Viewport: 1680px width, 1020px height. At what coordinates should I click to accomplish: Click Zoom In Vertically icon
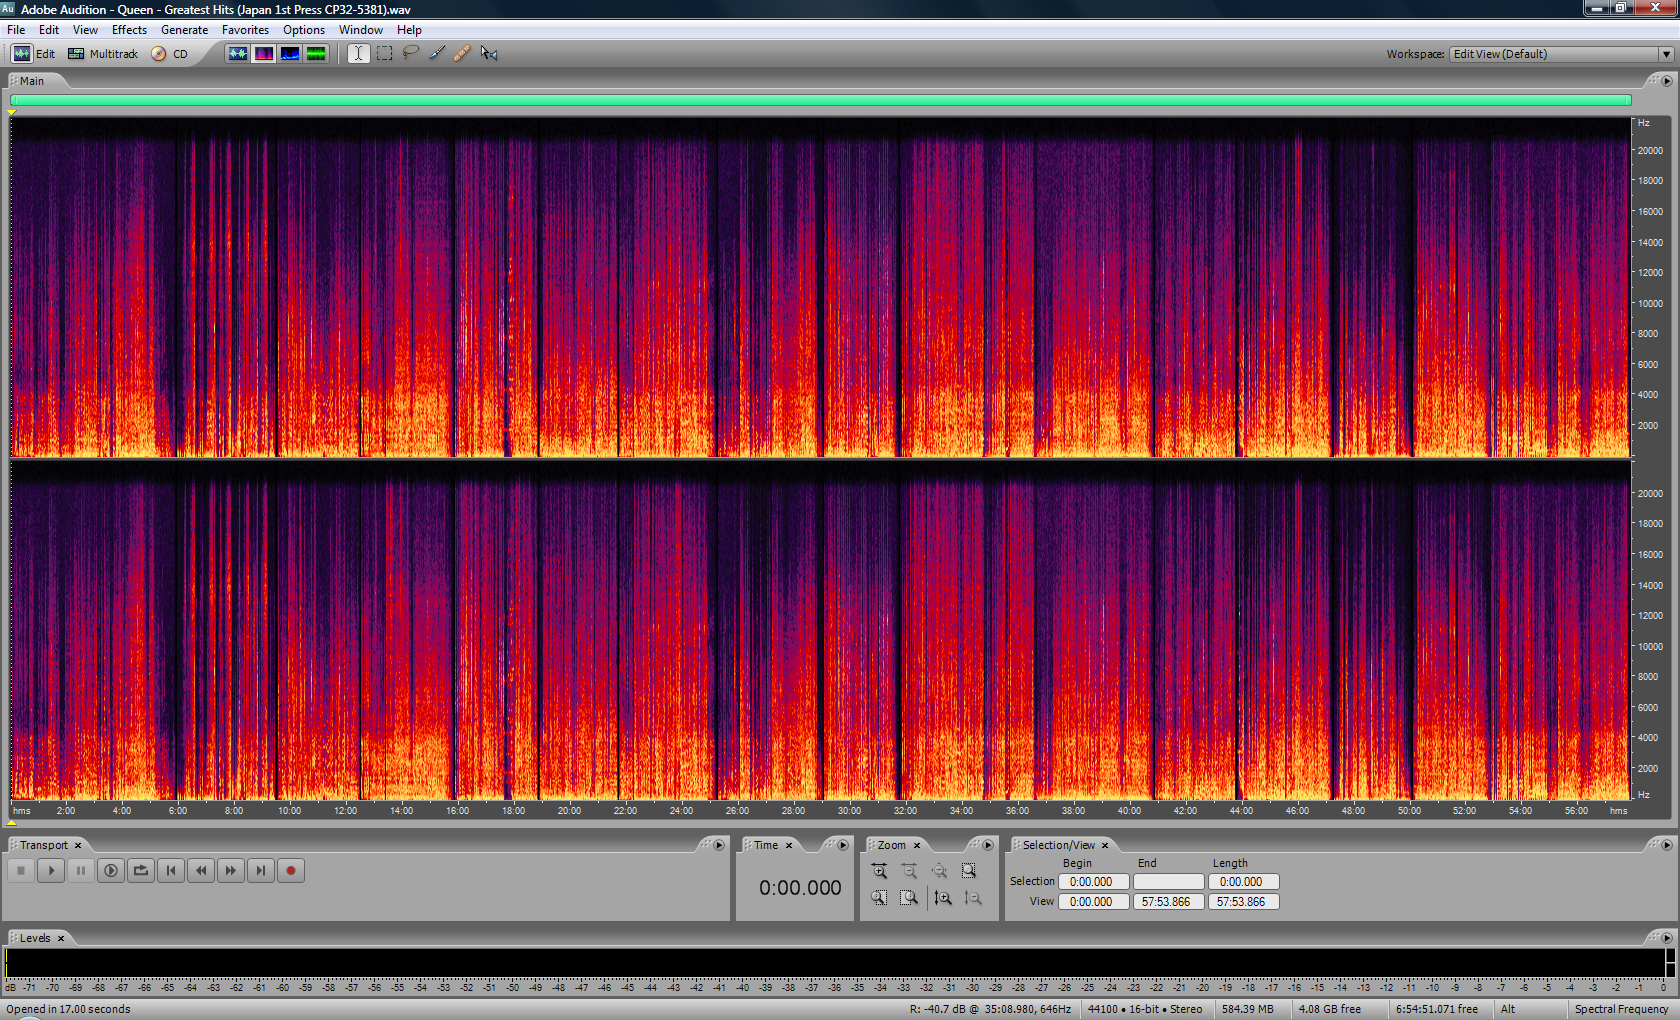[x=942, y=898]
